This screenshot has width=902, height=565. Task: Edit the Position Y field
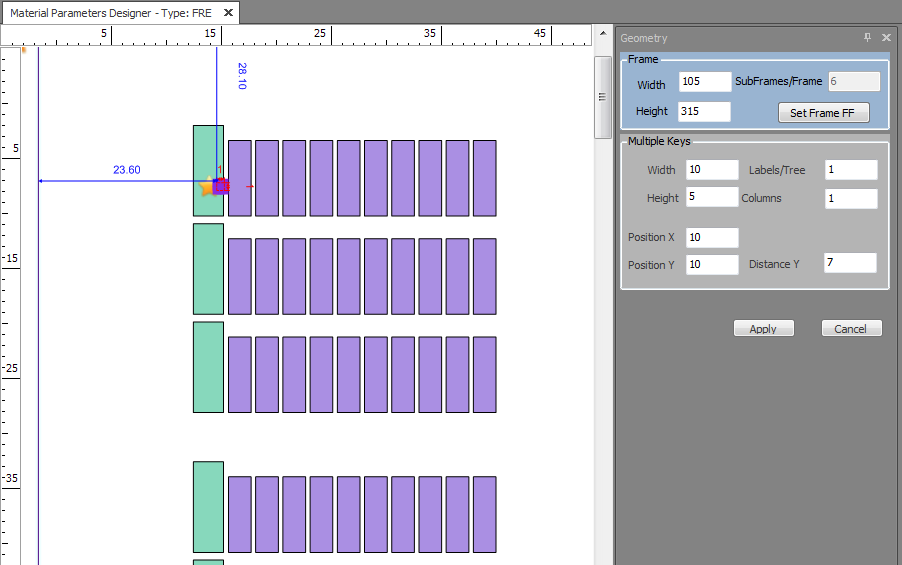pyautogui.click(x=712, y=265)
